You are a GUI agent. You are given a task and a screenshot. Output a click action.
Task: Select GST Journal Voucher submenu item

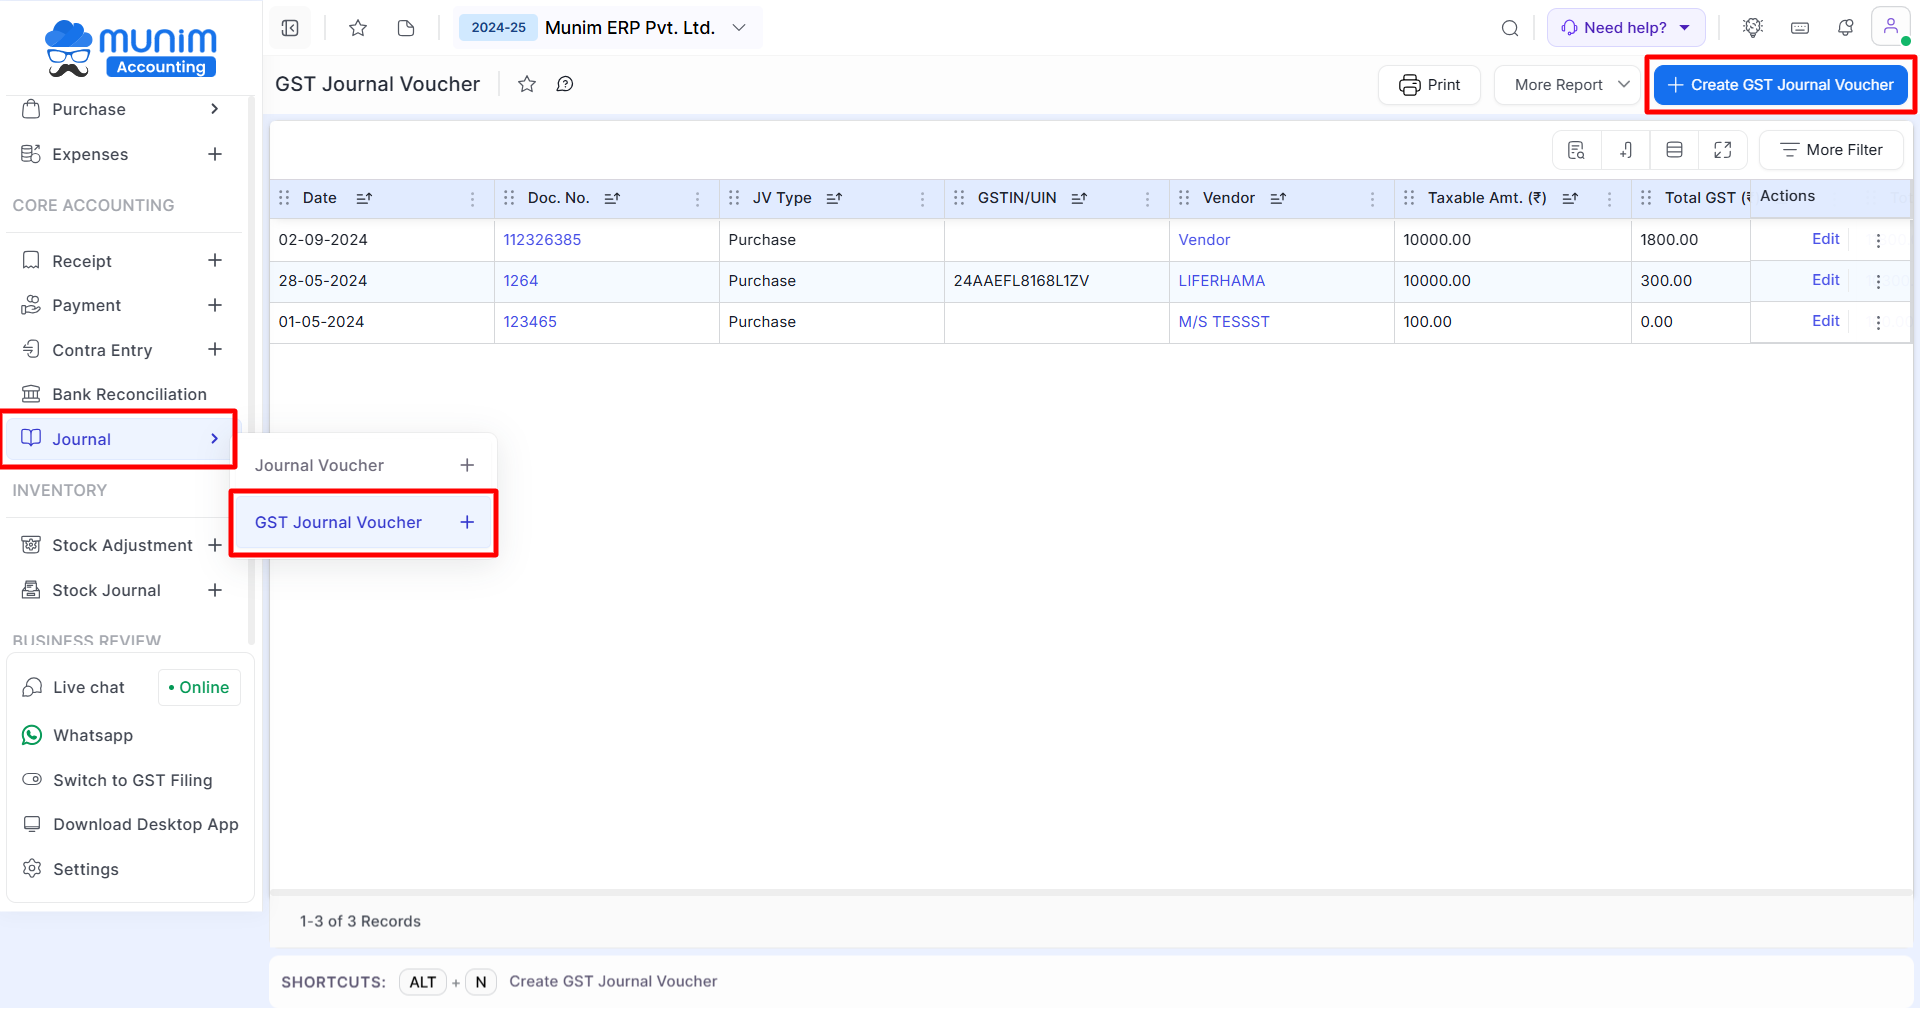tap(338, 522)
